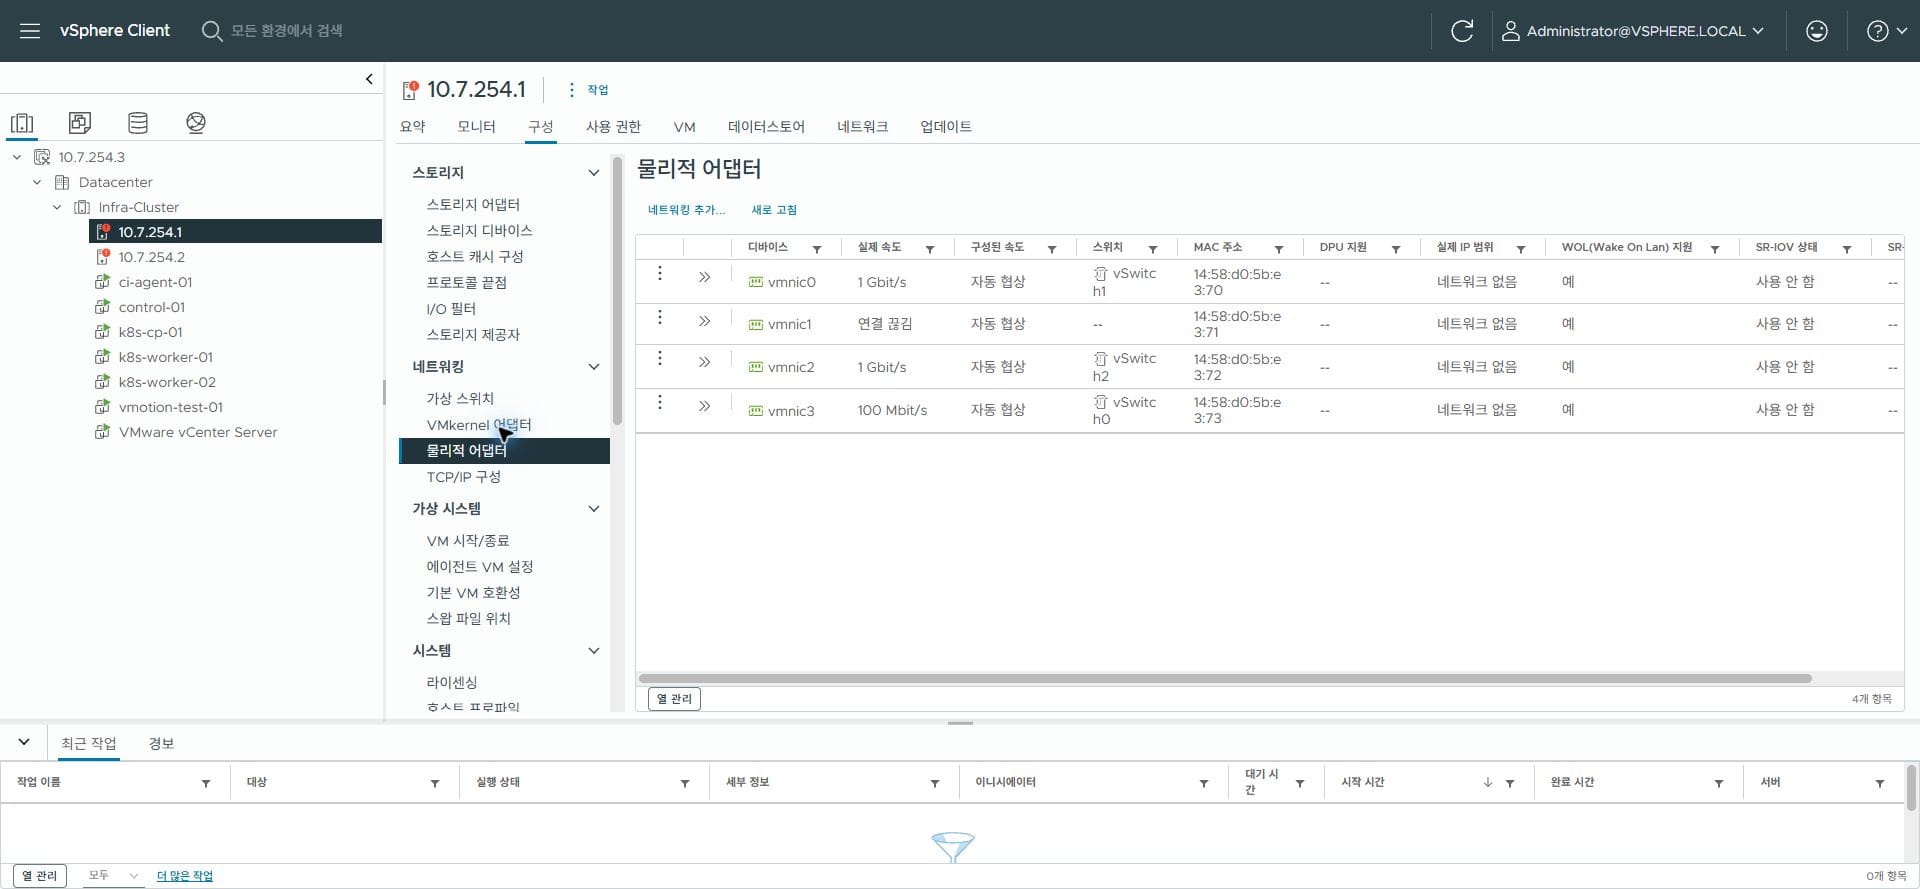Open the 작업 actions menu for host
The height and width of the screenshot is (889, 1920).
point(588,90)
